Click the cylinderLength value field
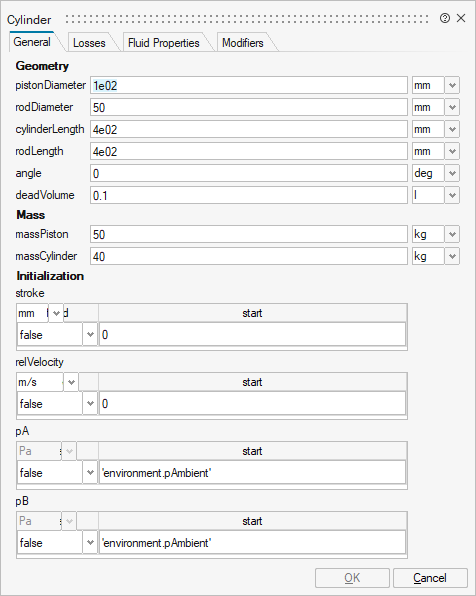The image size is (476, 596). click(x=249, y=129)
